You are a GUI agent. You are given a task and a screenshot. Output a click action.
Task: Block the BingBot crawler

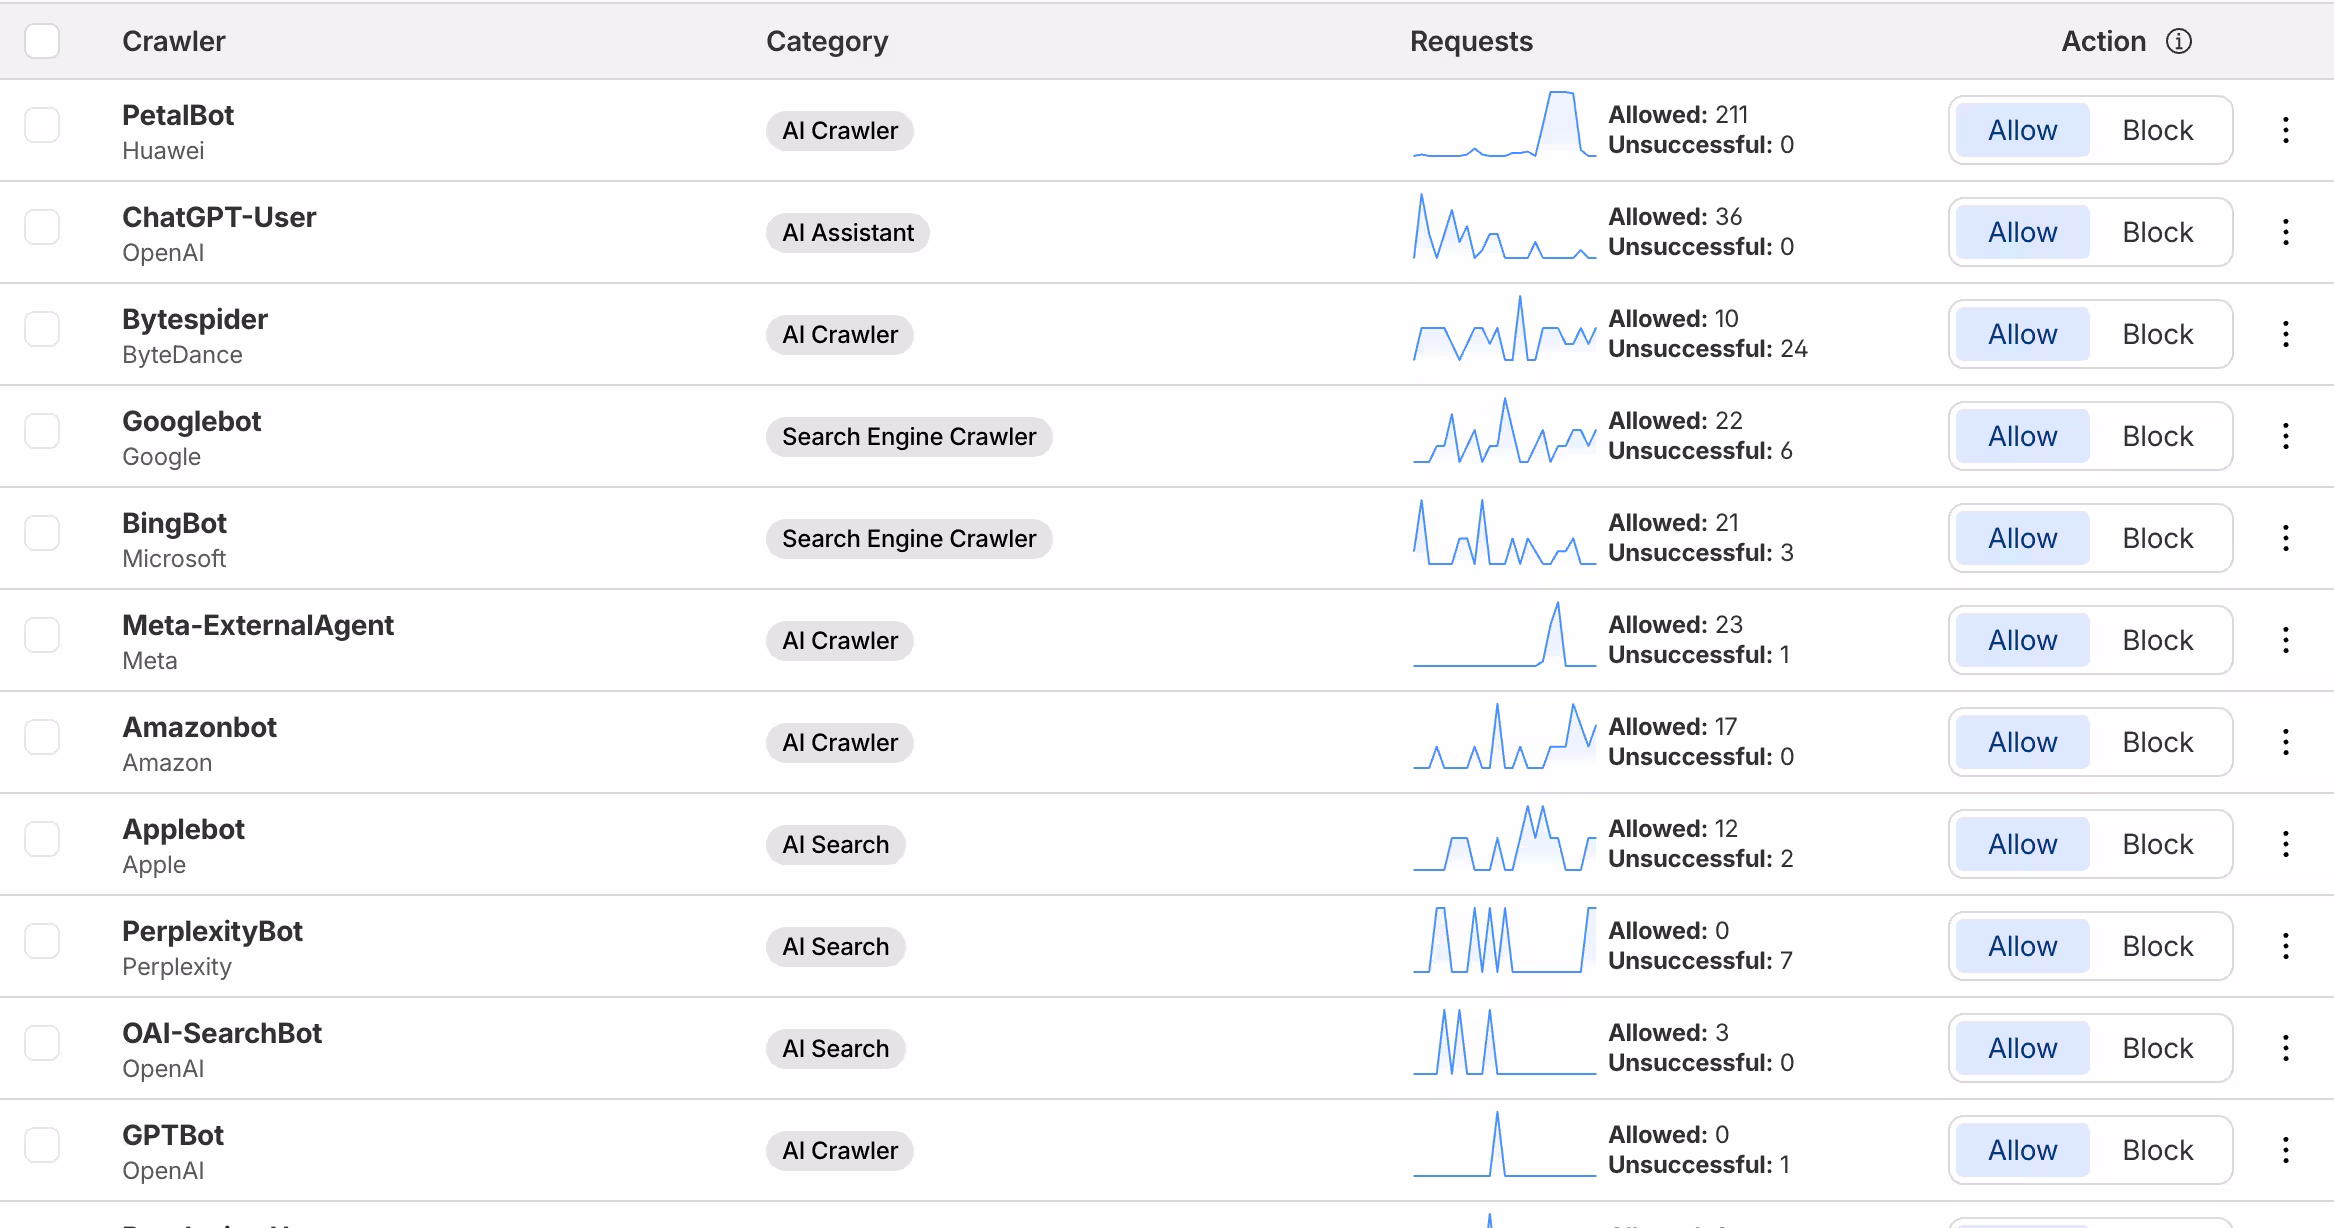click(2158, 538)
